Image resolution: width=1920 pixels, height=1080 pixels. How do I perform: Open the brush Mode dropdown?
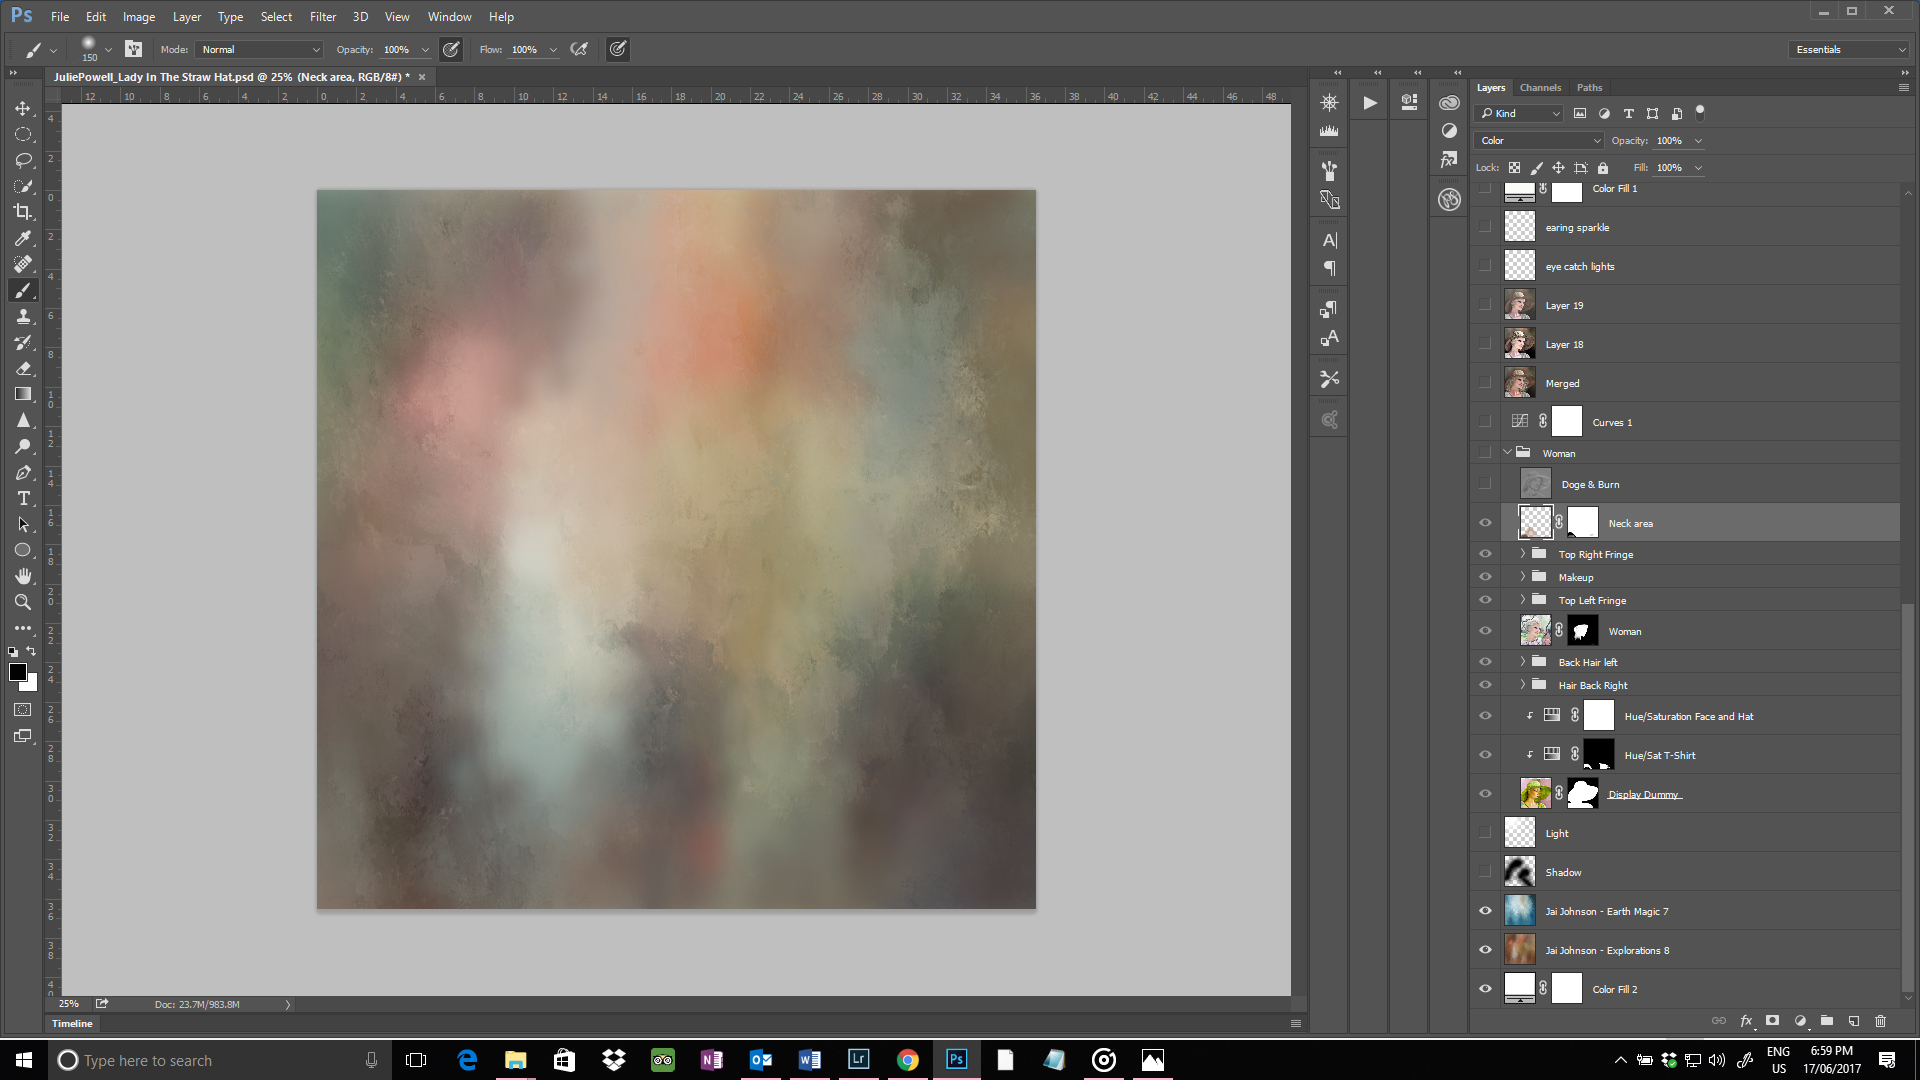[x=260, y=49]
